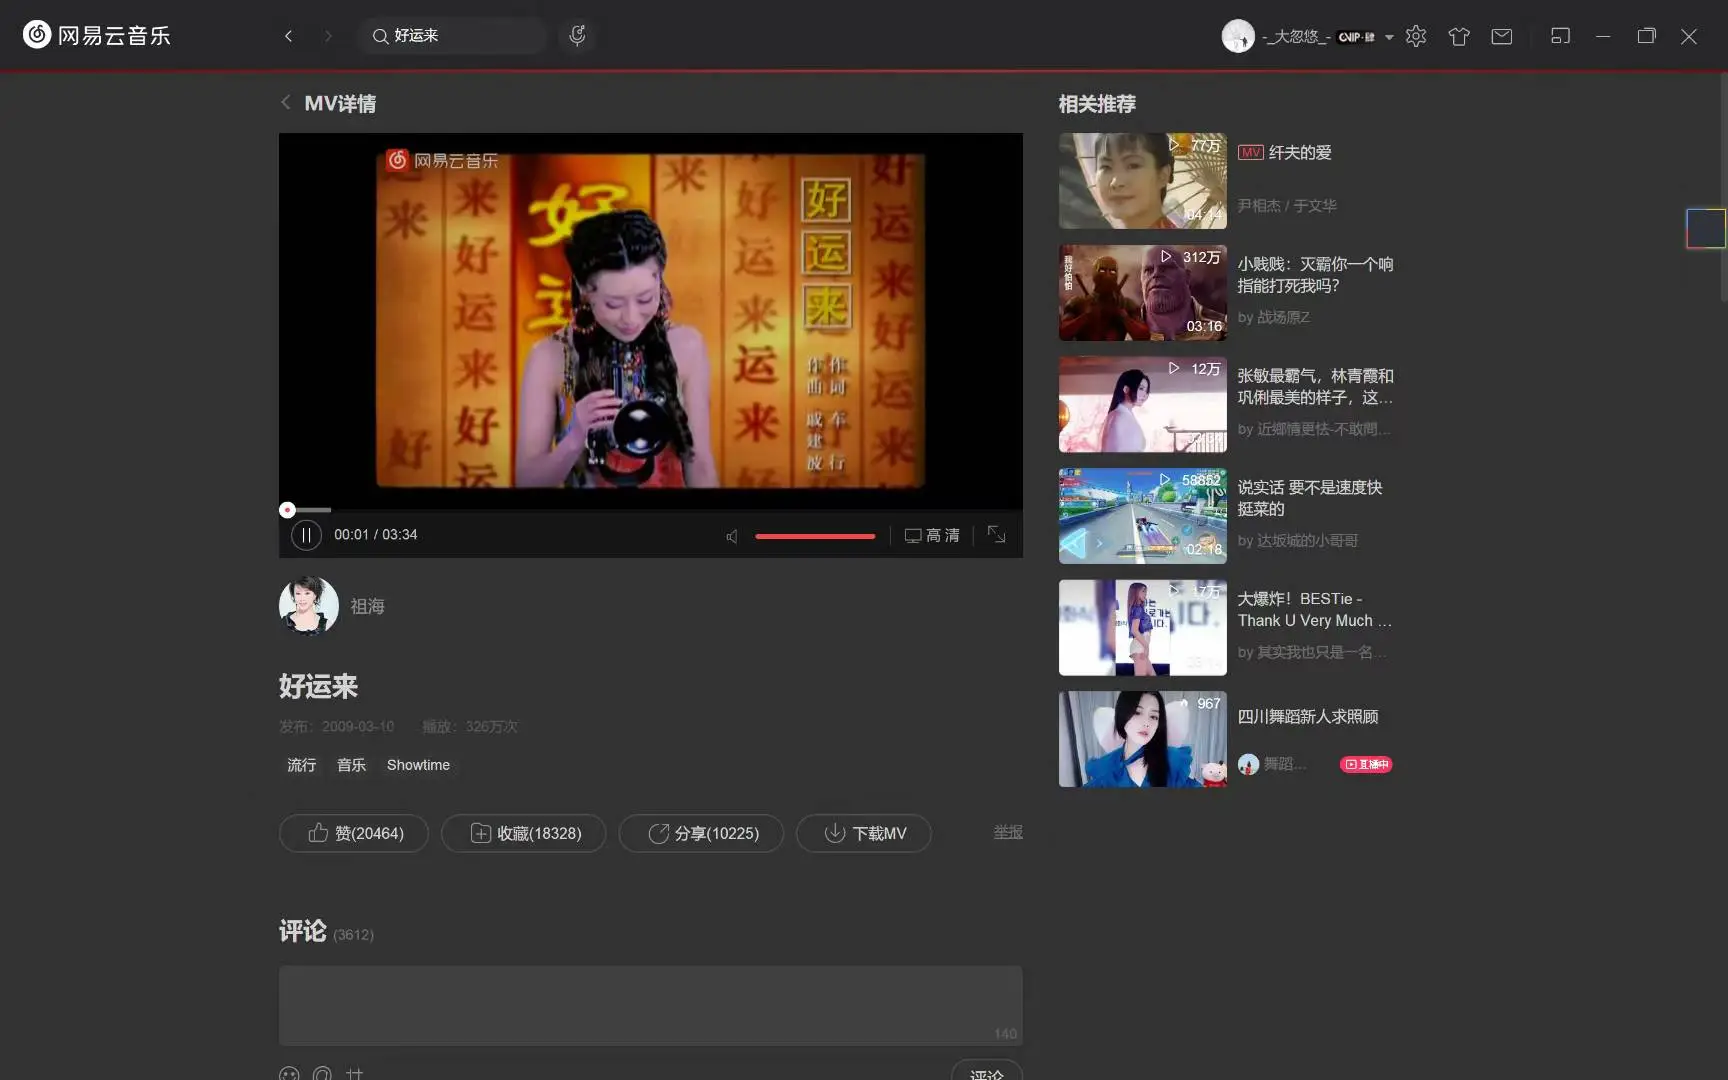Screen dimensions: 1728x1080
Task: Go forward with the top navigation arrow
Action: tap(328, 36)
